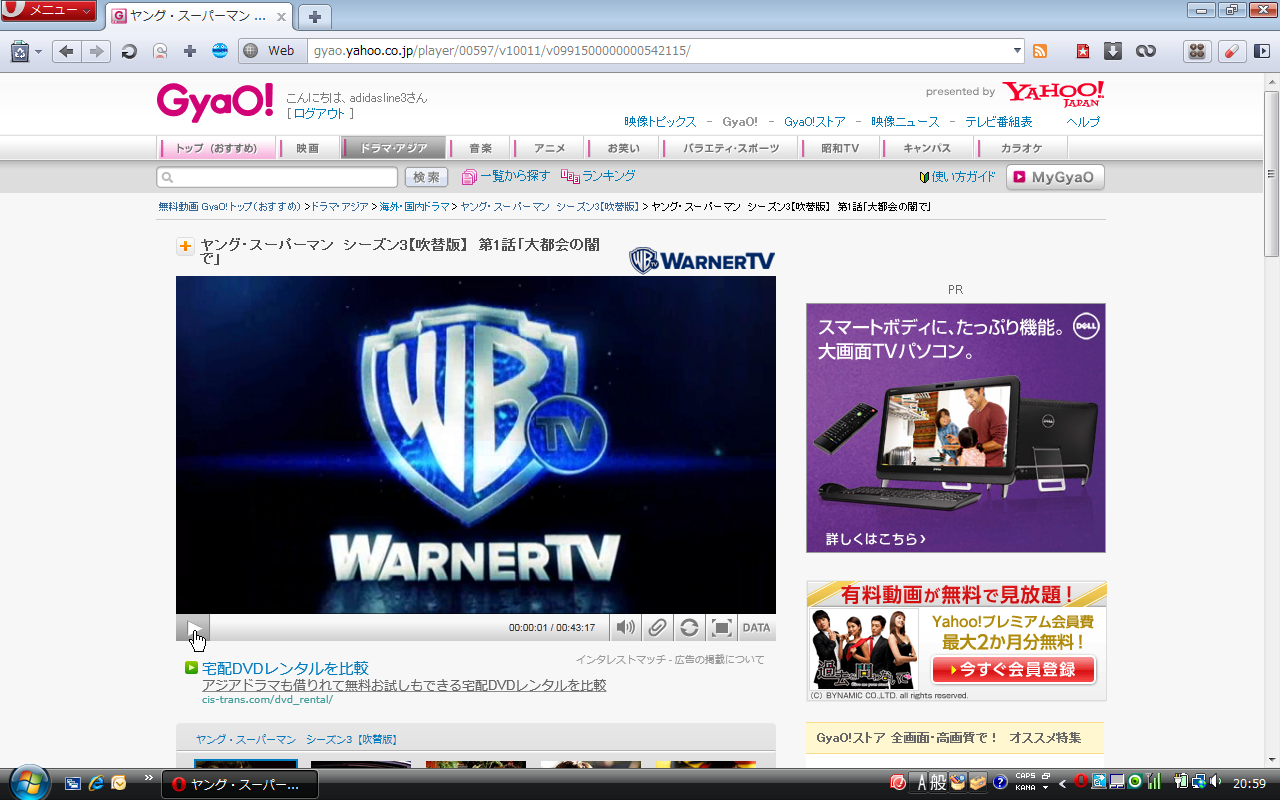Expand the side panel toggle at toolbar end
Screen dimensions: 1280x800
click(x=1262, y=51)
